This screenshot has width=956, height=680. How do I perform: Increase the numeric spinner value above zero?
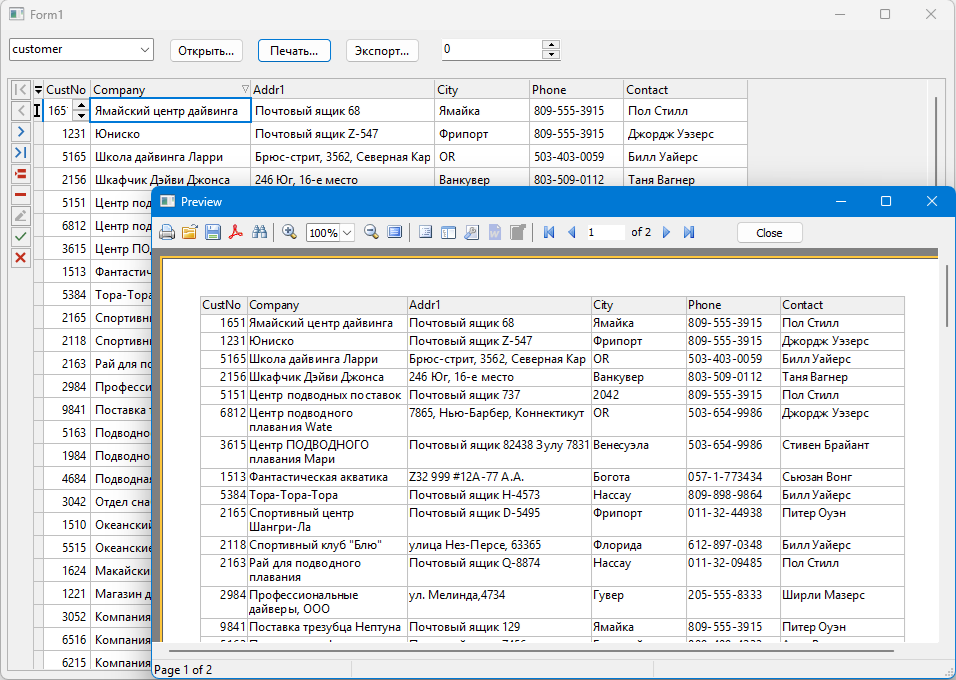pos(550,44)
